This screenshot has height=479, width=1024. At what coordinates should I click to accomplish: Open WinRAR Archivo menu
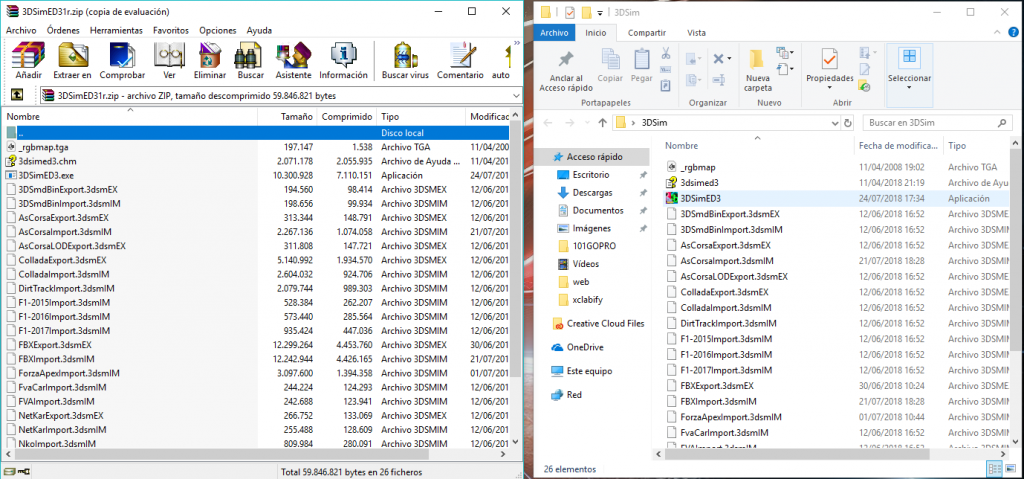(21, 30)
